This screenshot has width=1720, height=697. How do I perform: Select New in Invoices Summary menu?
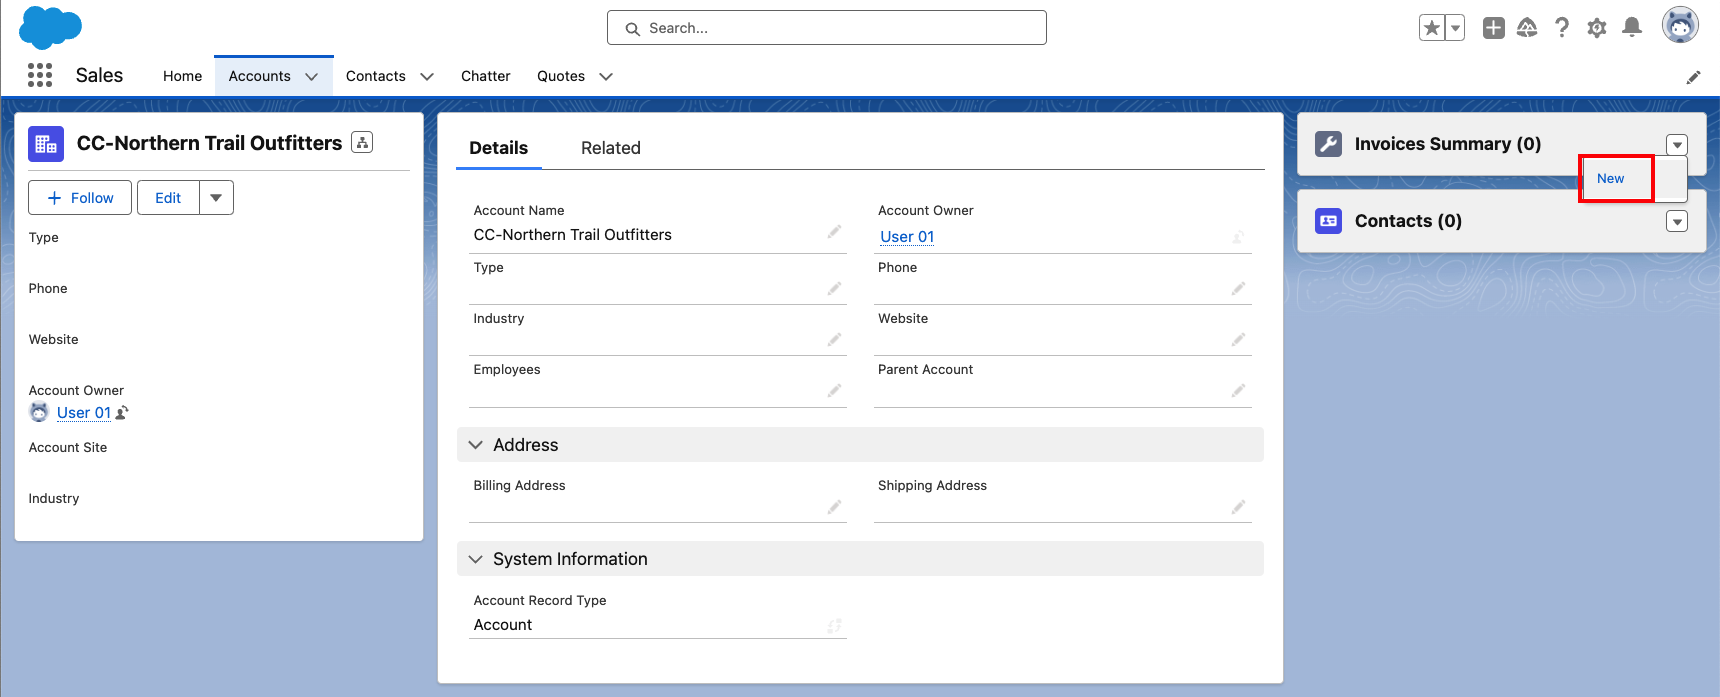pos(1610,179)
